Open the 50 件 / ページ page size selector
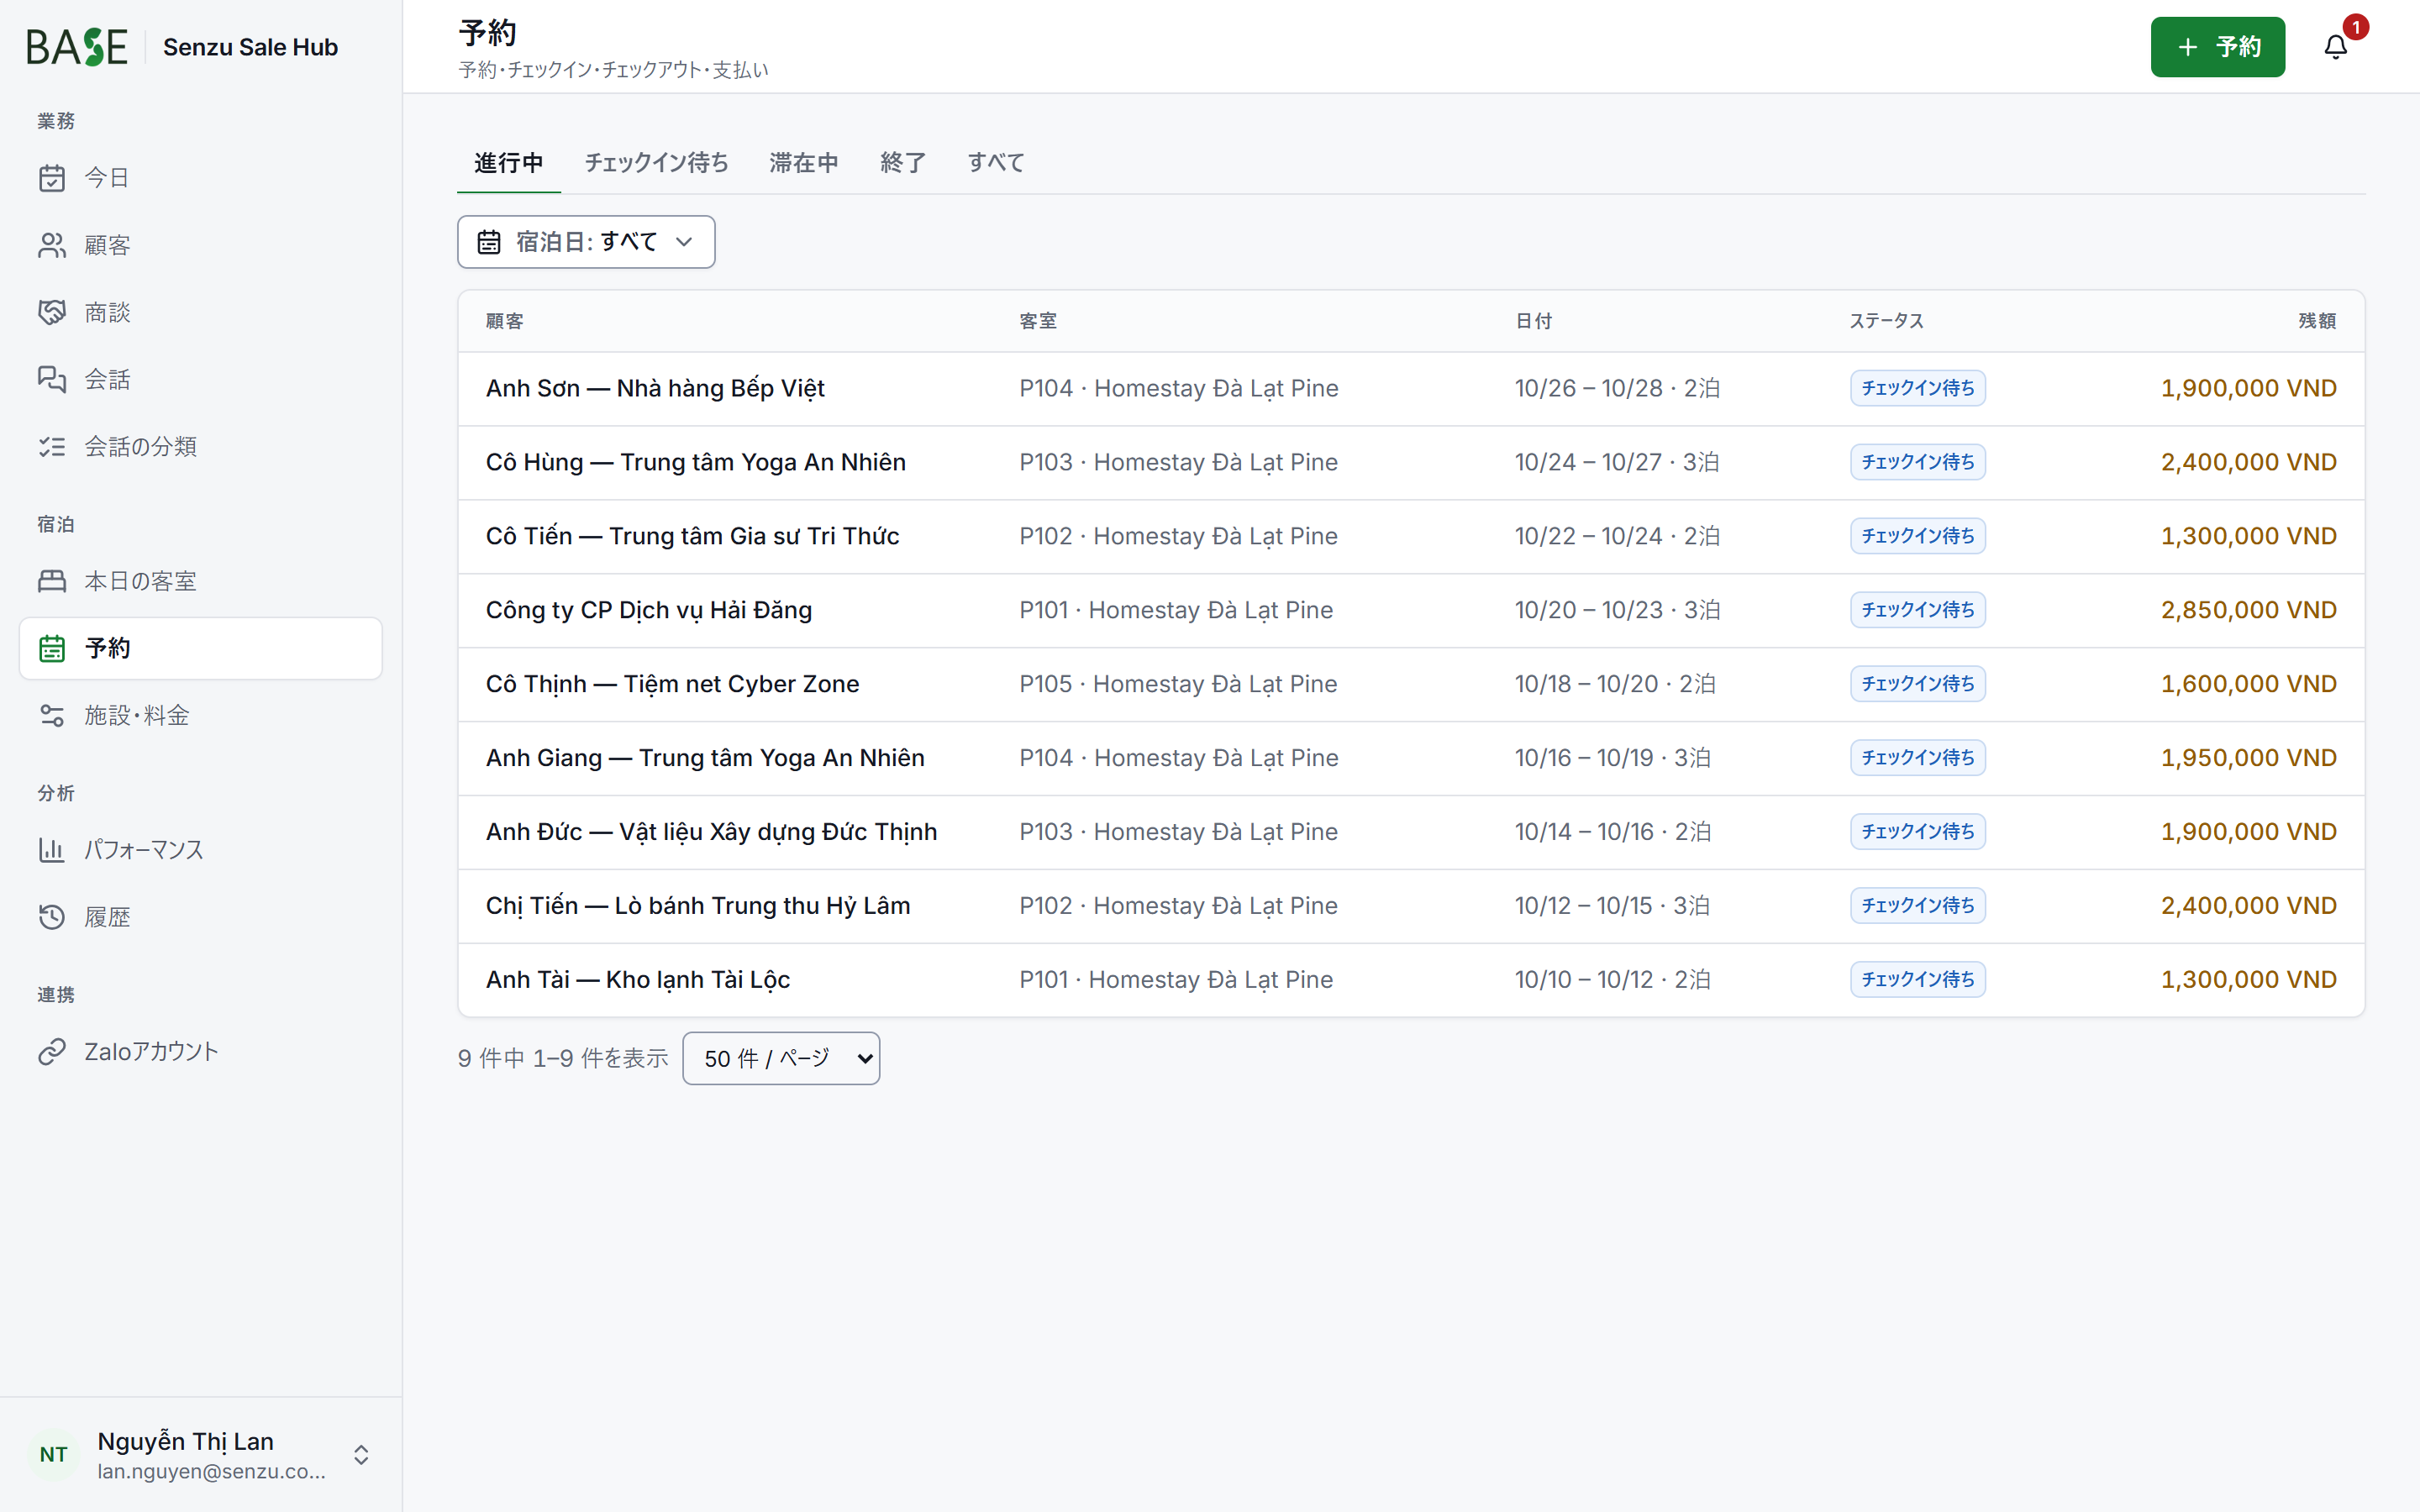The width and height of the screenshot is (2420, 1512). [x=781, y=1058]
